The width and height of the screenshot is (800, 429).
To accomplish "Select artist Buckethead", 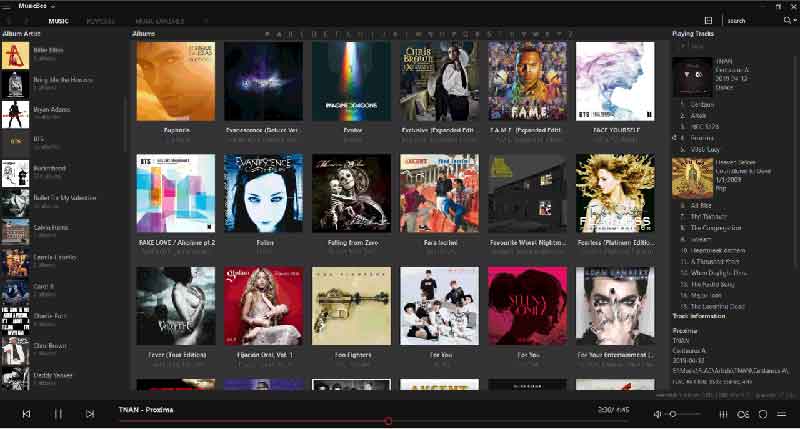I will 61,172.
